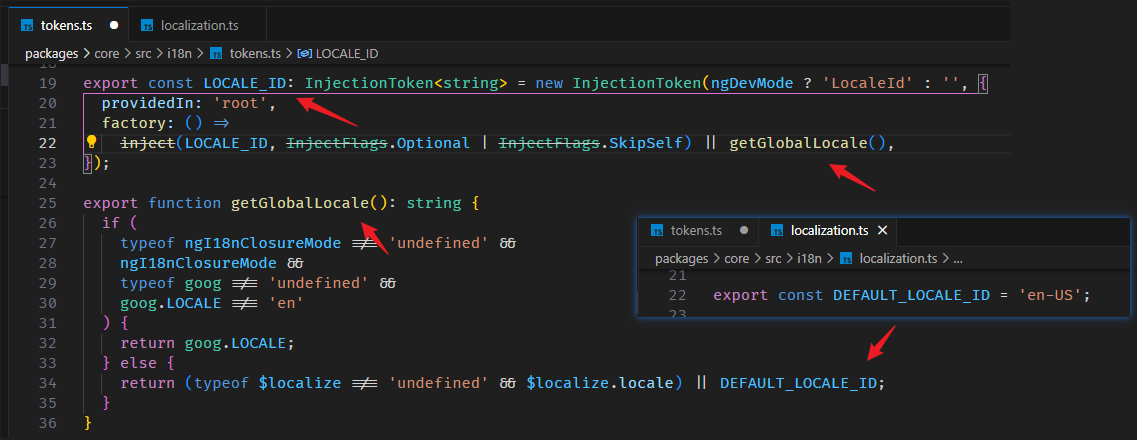Image resolution: width=1137 pixels, height=440 pixels.
Task: Switch to the dimmed tokens.ts tab beside active localization.ts
Action: pos(696,231)
